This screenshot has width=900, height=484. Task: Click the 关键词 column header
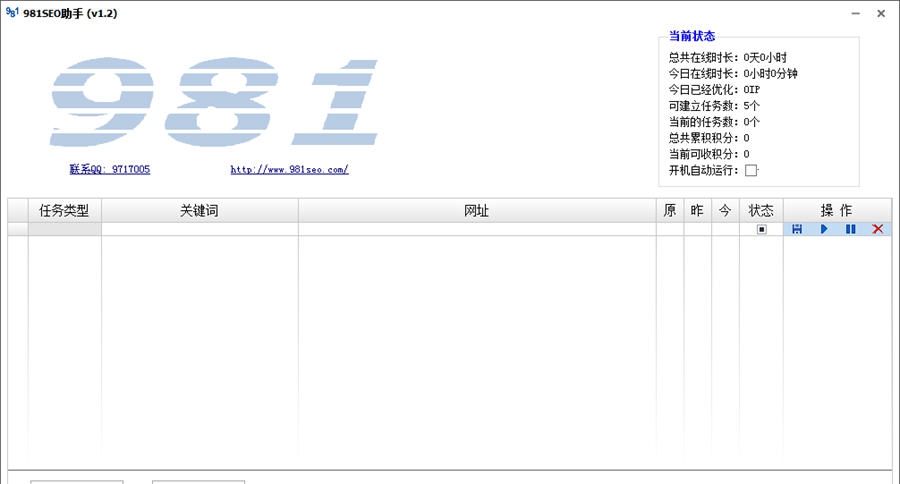[200, 211]
